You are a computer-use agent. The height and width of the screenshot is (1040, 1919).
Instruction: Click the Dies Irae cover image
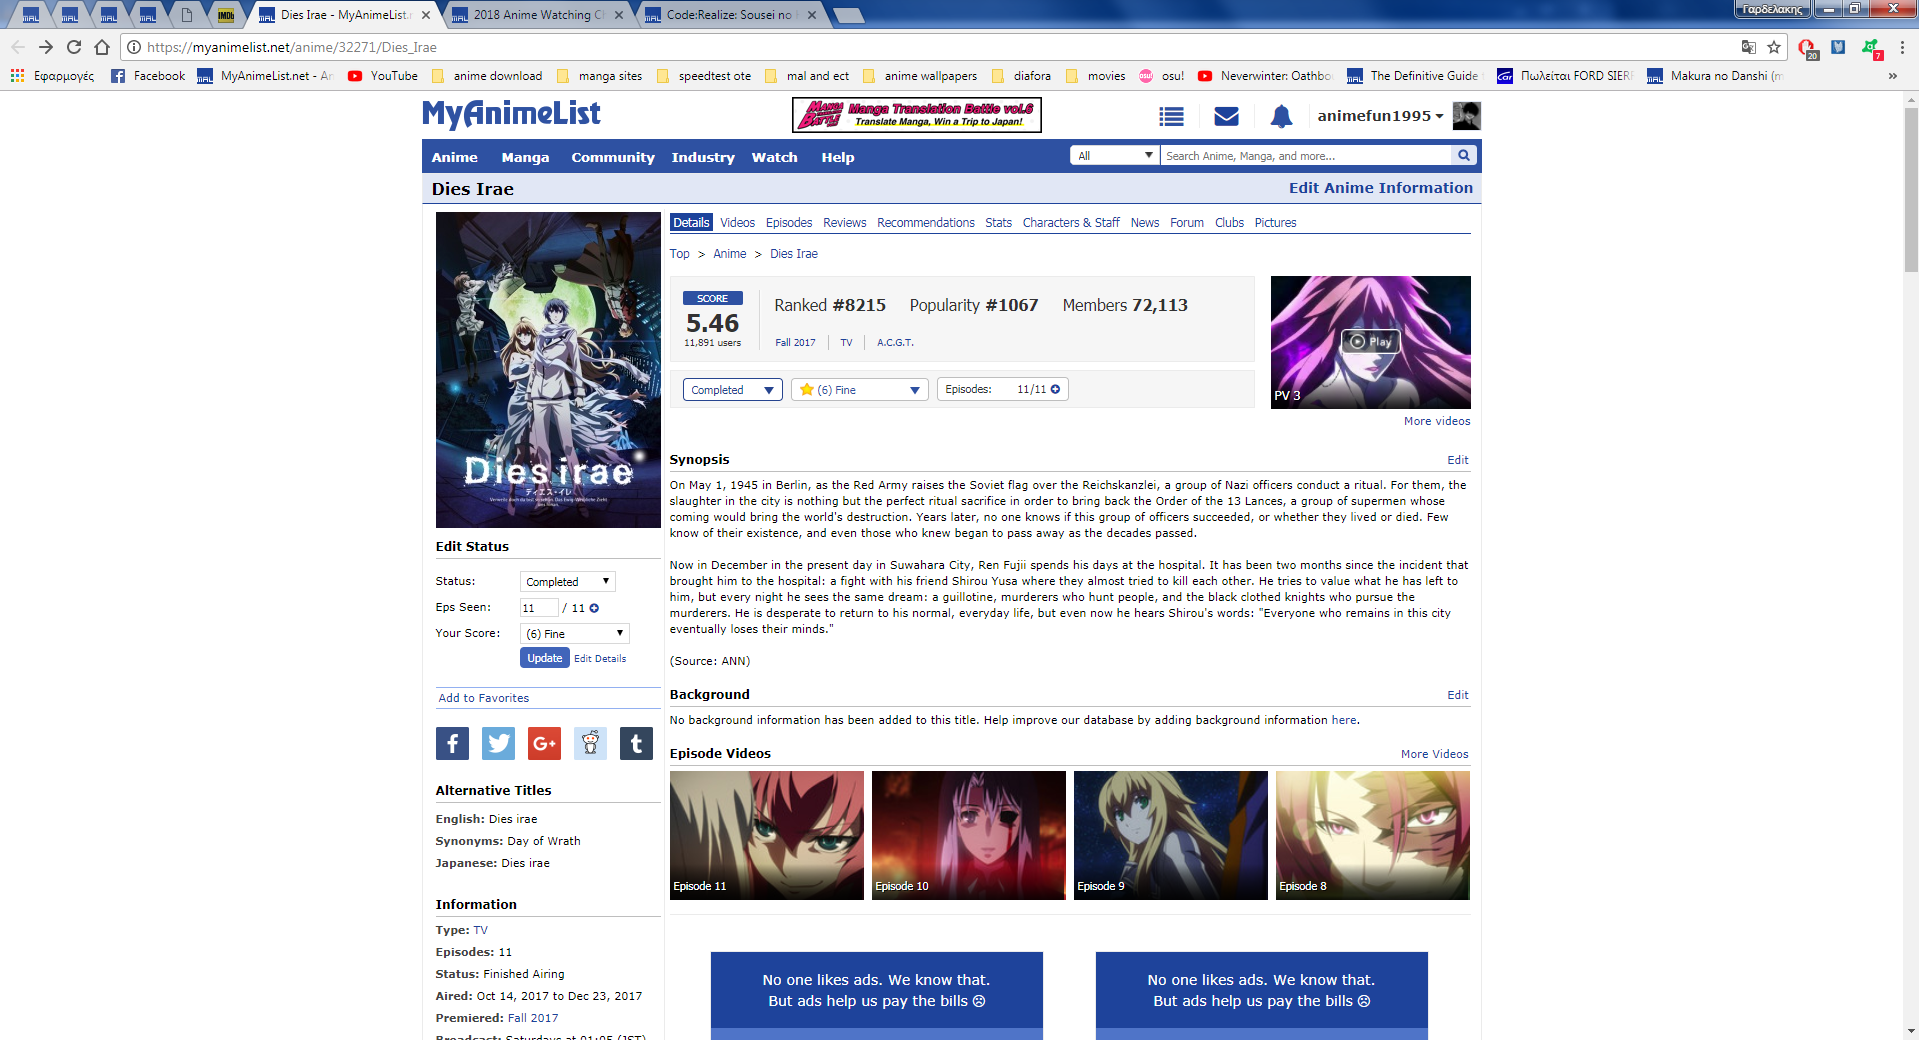[x=548, y=370]
